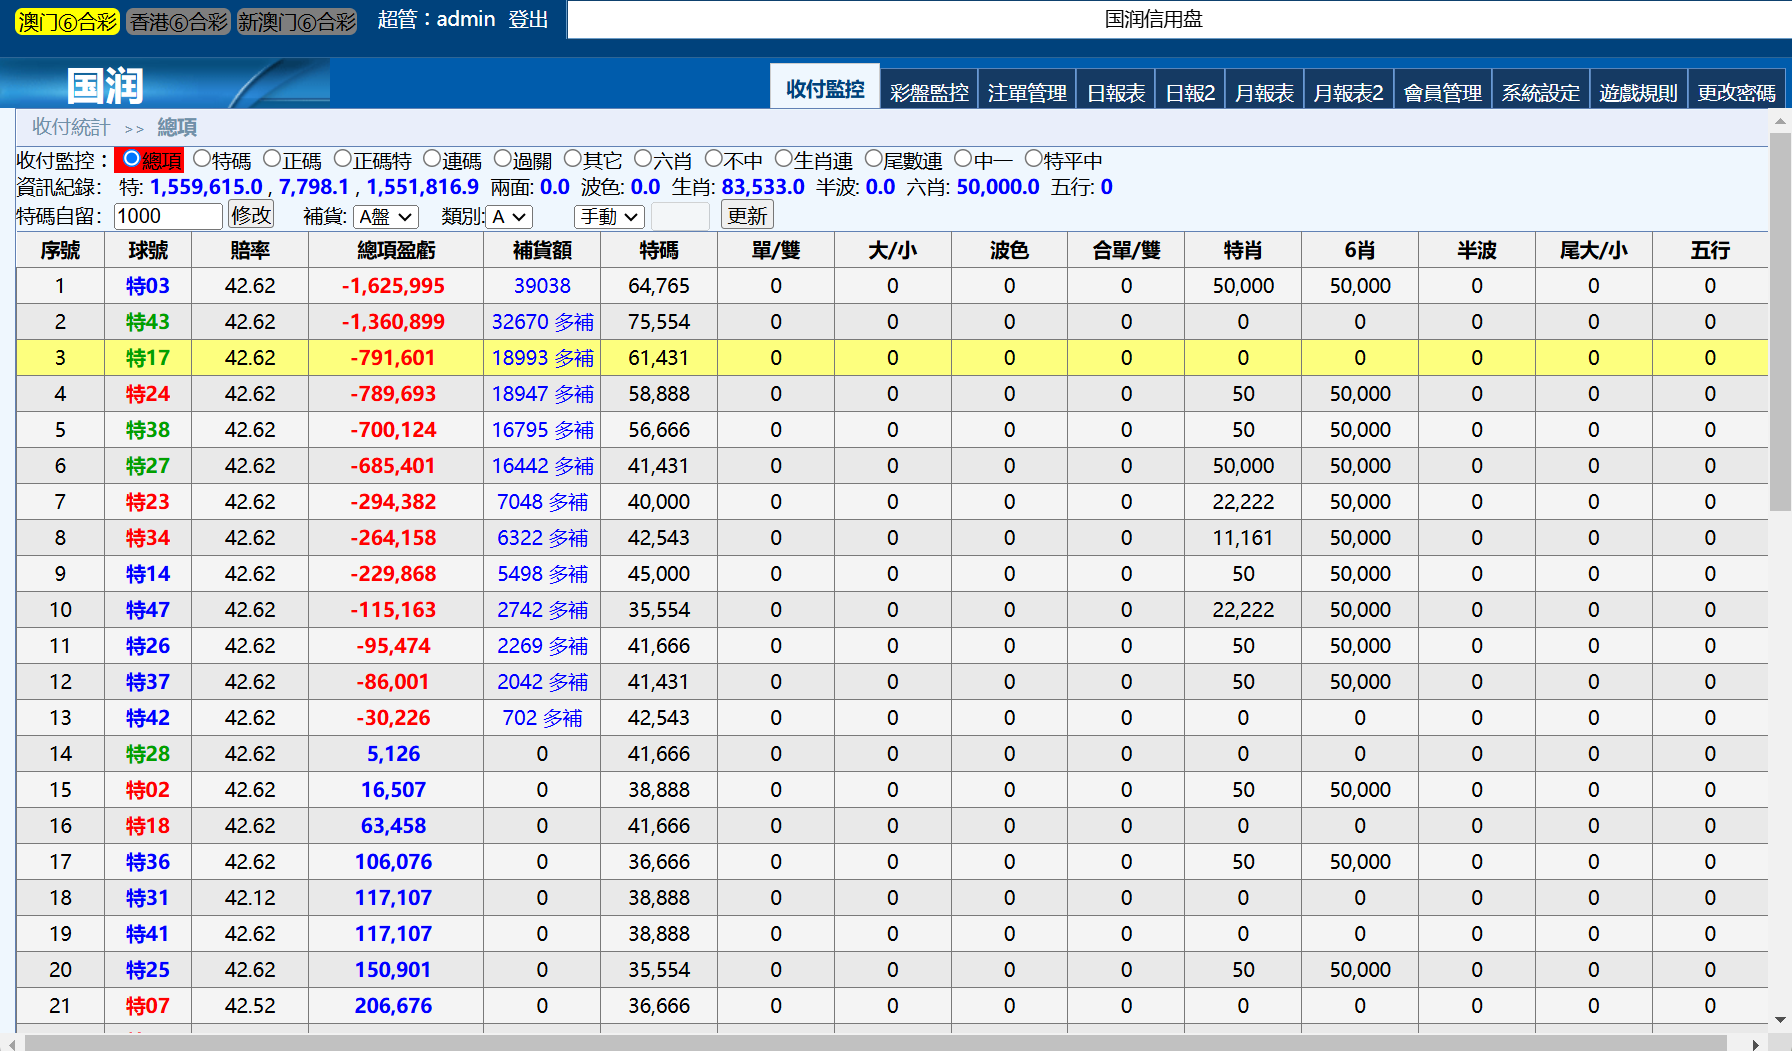Choose the 生肖連 monitoring radio
Screen dimensions: 1792x1051
(x=784, y=159)
